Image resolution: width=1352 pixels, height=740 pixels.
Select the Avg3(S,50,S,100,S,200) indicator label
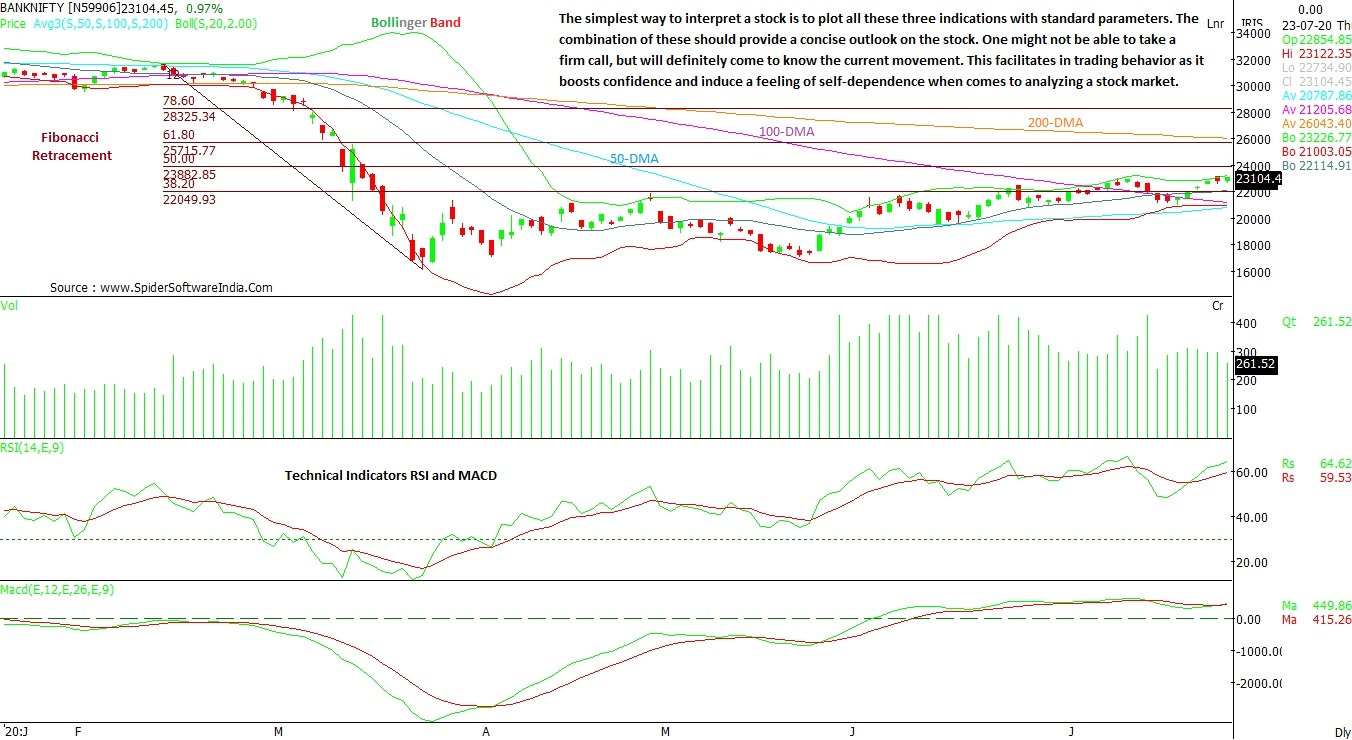coord(100,21)
